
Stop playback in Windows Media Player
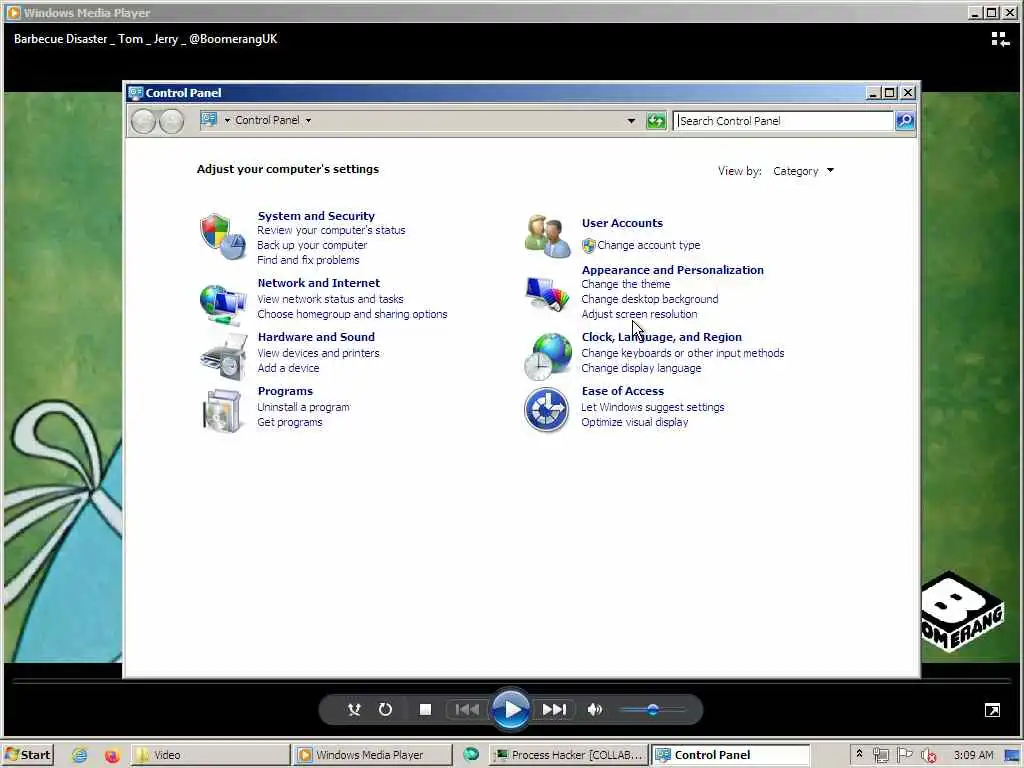click(425, 709)
